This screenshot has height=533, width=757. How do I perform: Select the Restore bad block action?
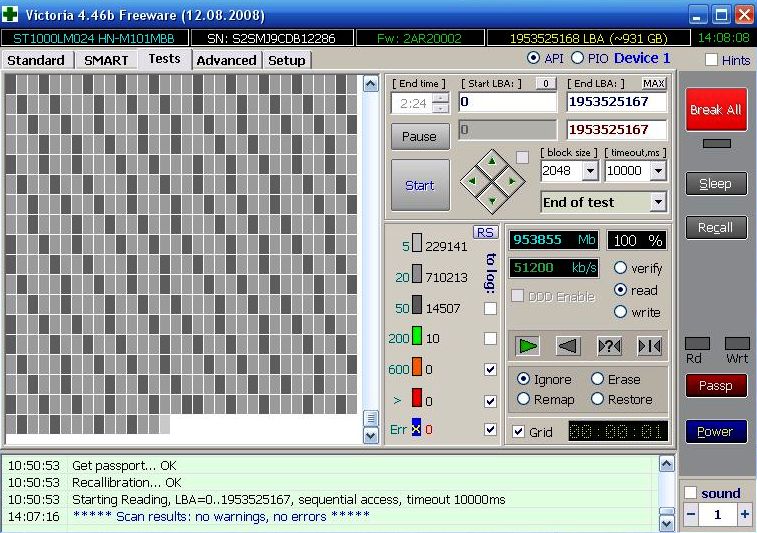pos(597,399)
